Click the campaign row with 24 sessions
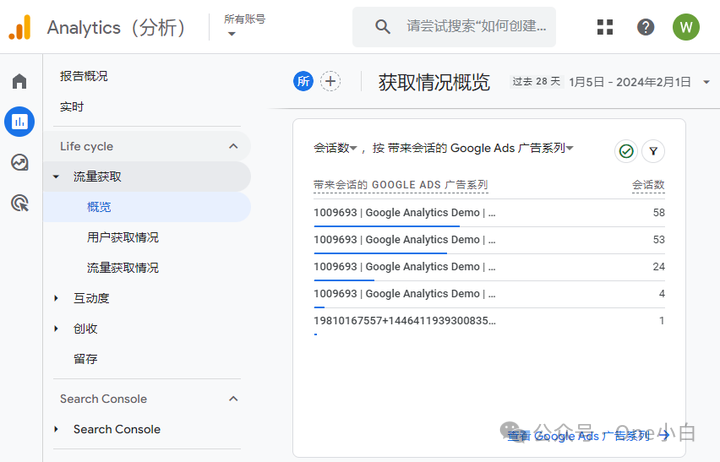The height and width of the screenshot is (462, 720). point(489,267)
